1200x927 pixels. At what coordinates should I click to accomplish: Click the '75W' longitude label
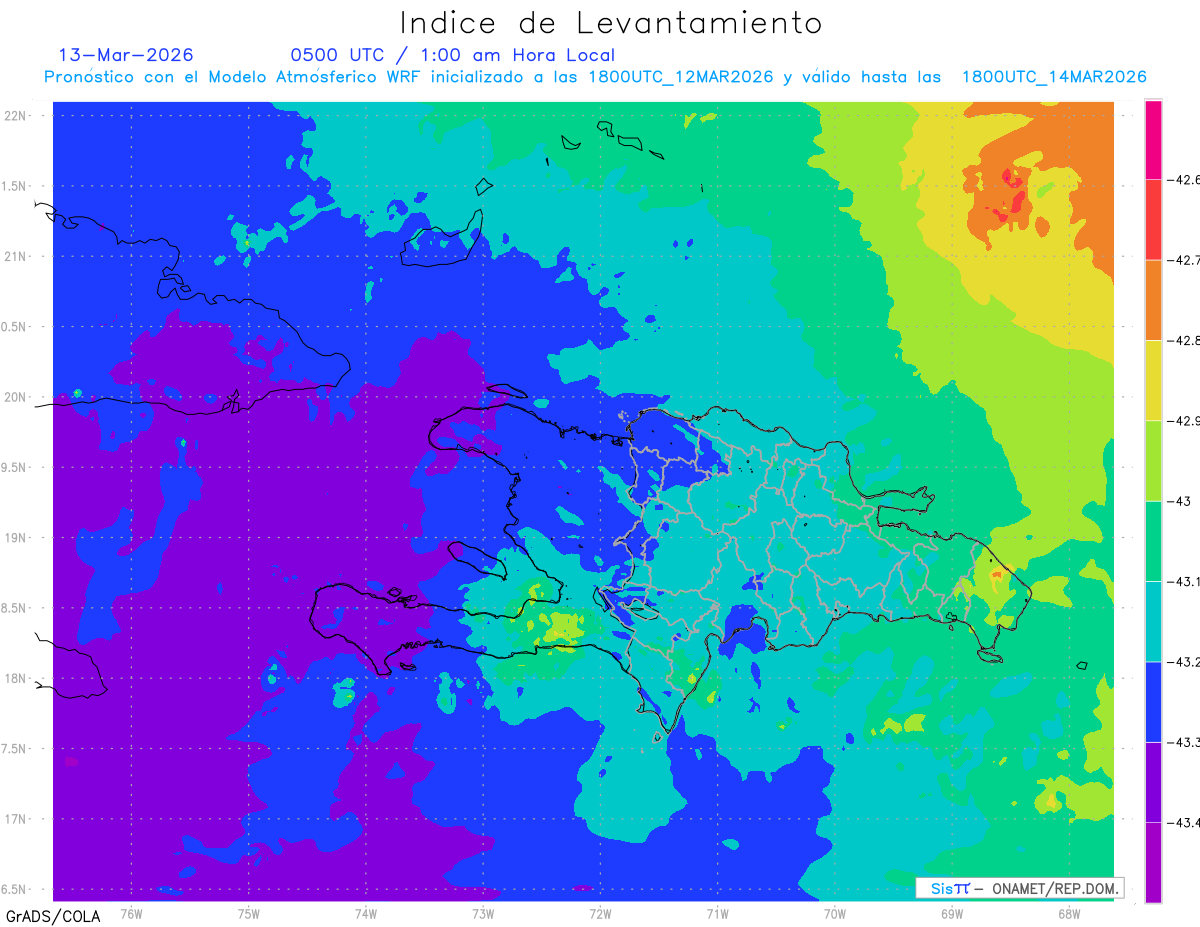click(x=248, y=914)
